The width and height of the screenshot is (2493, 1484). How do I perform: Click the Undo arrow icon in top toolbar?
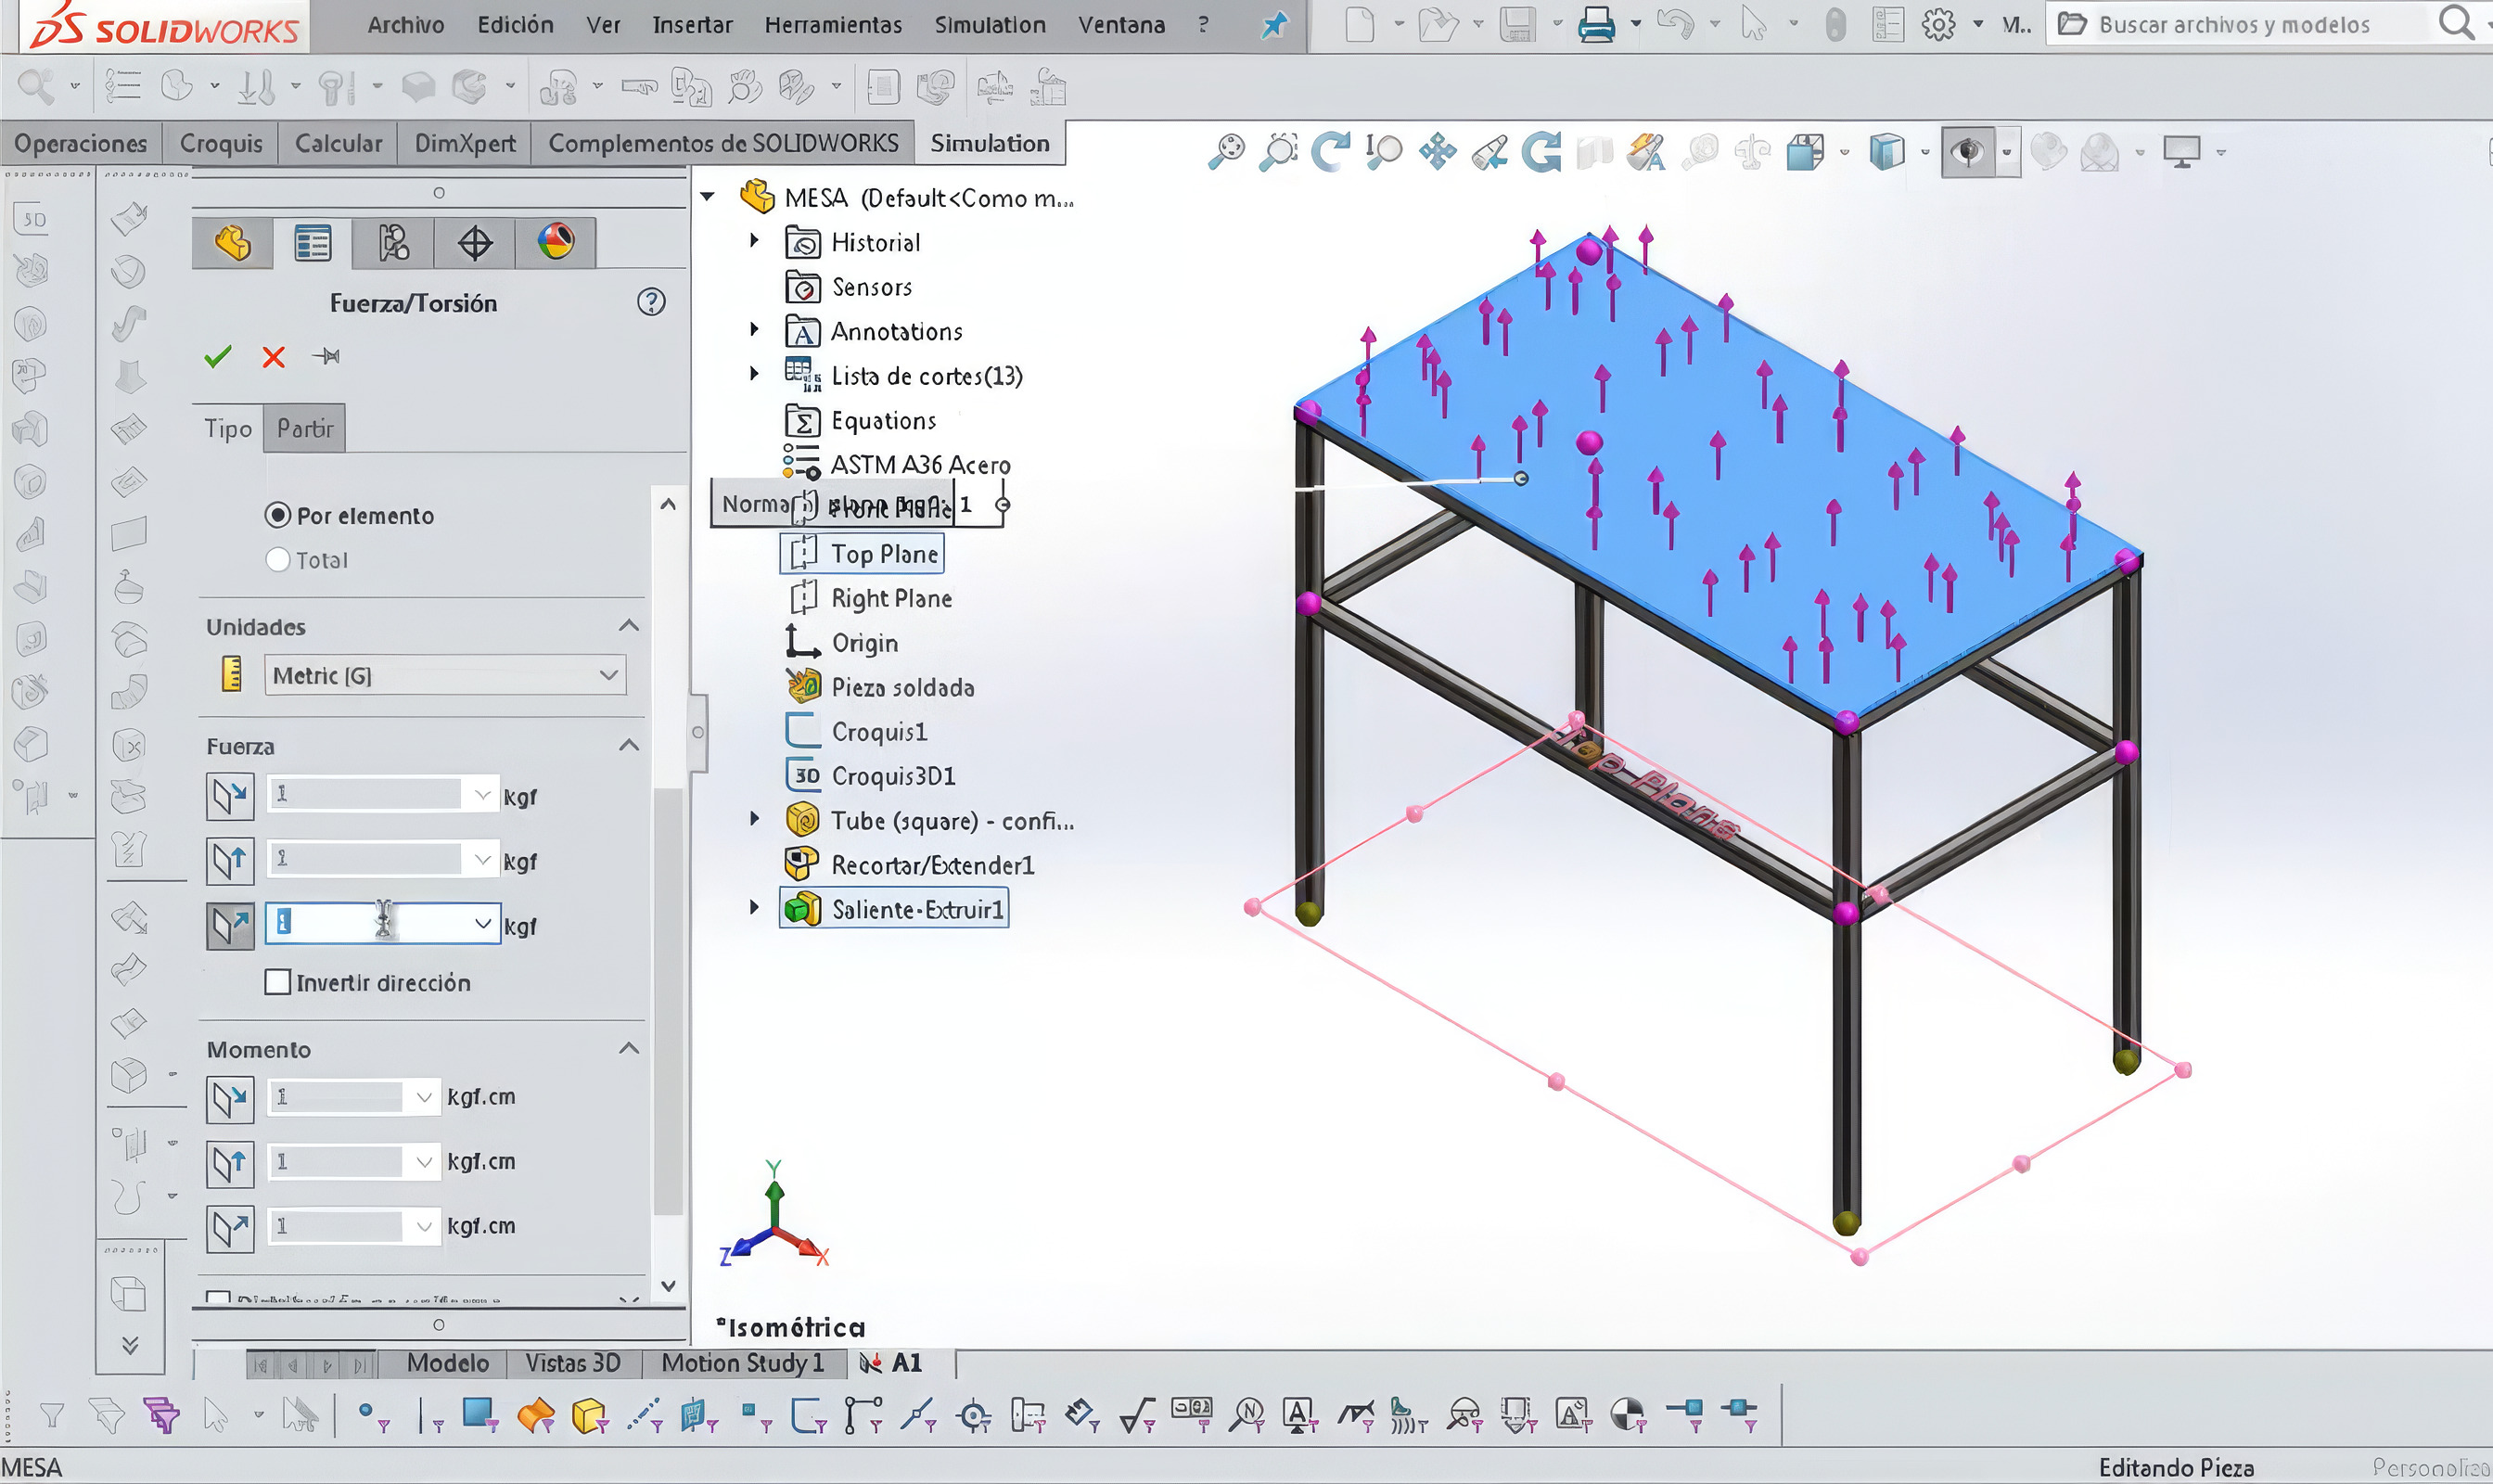[x=1675, y=24]
